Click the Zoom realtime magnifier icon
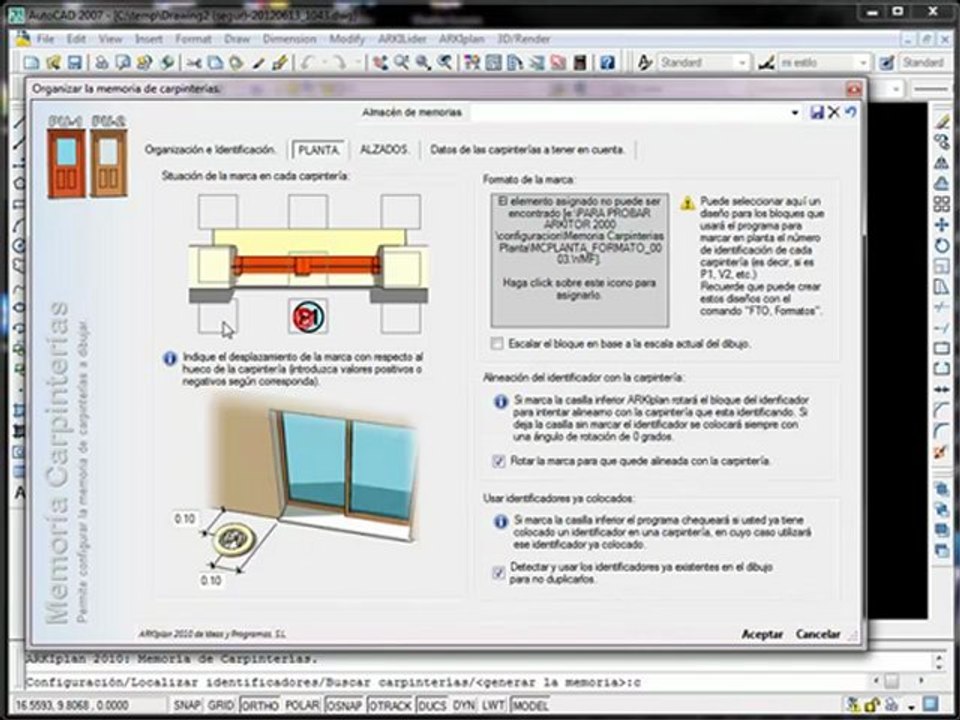 pos(402,62)
